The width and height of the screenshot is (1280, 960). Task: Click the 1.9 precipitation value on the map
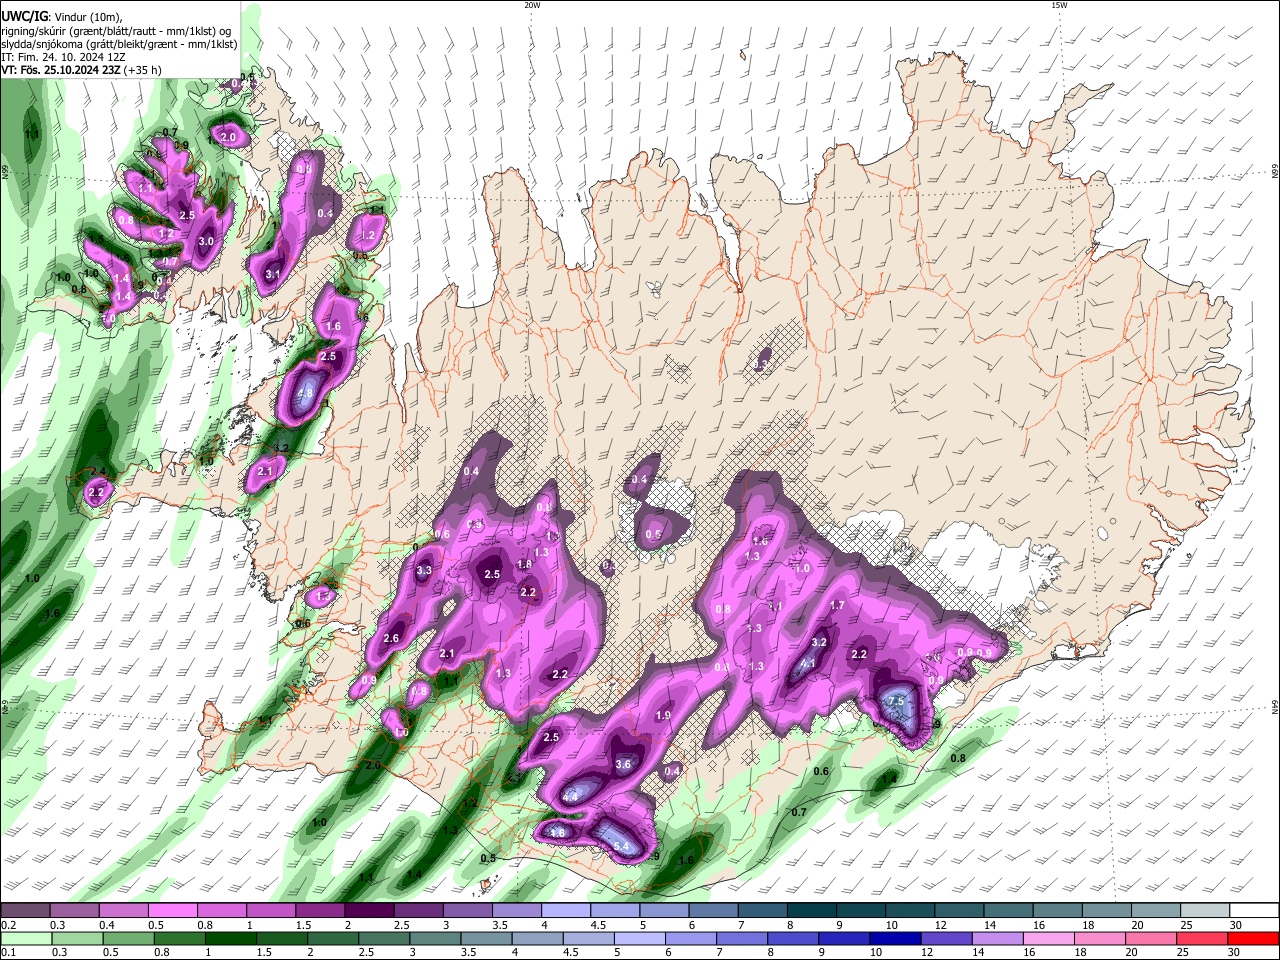pyautogui.click(x=663, y=715)
